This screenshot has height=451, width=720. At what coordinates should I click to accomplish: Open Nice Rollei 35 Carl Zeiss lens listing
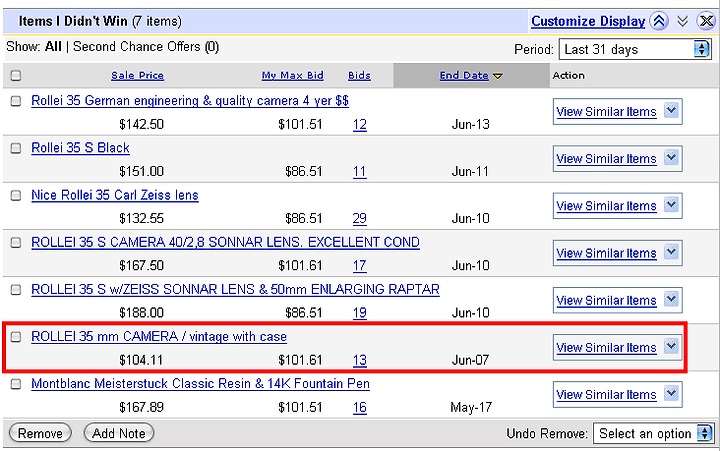pyautogui.click(x=115, y=195)
